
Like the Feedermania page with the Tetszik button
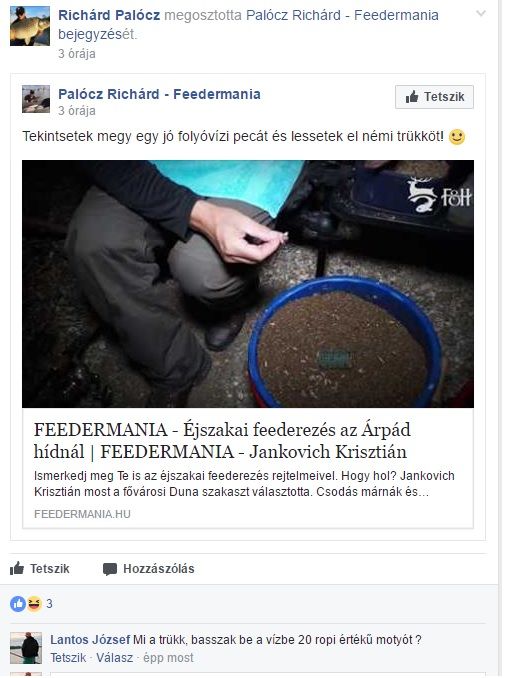pos(434,97)
